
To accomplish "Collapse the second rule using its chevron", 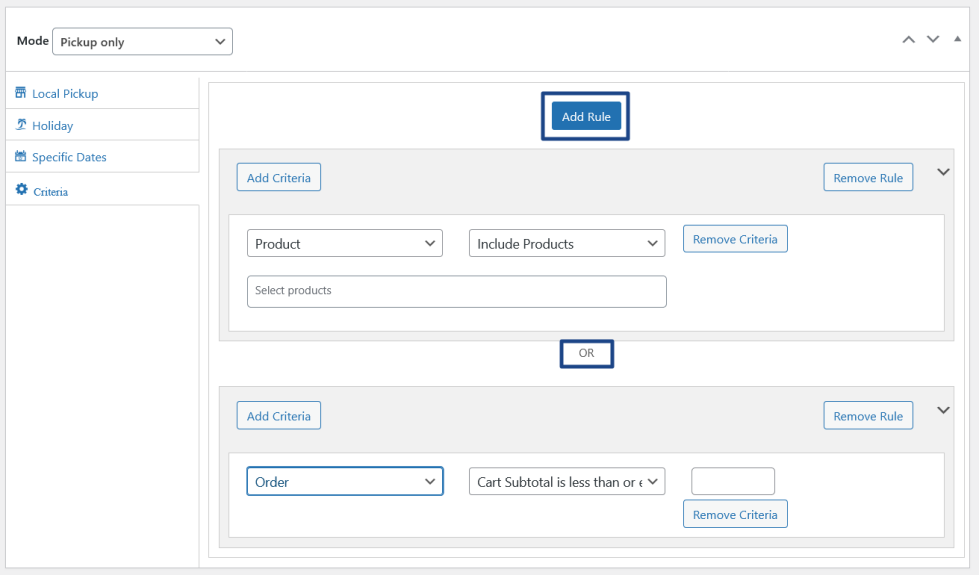I will tap(943, 410).
